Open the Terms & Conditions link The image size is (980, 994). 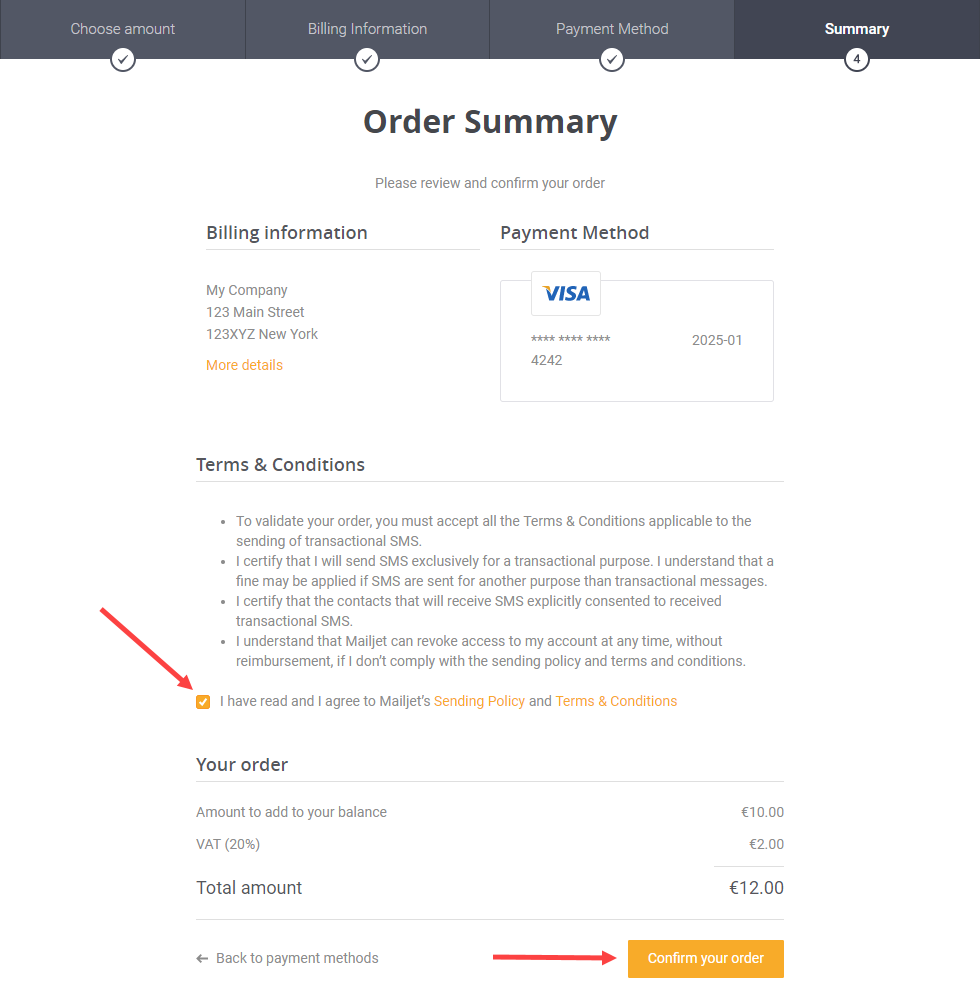pos(616,701)
